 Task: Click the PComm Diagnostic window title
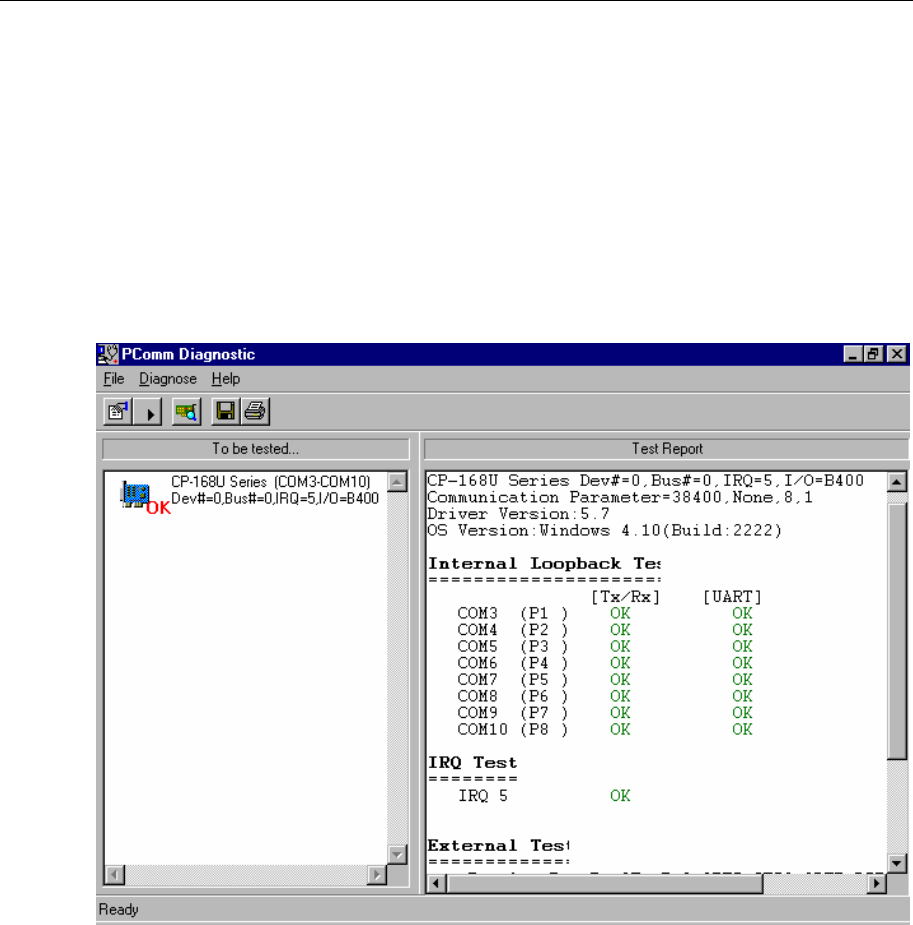pyautogui.click(x=188, y=354)
